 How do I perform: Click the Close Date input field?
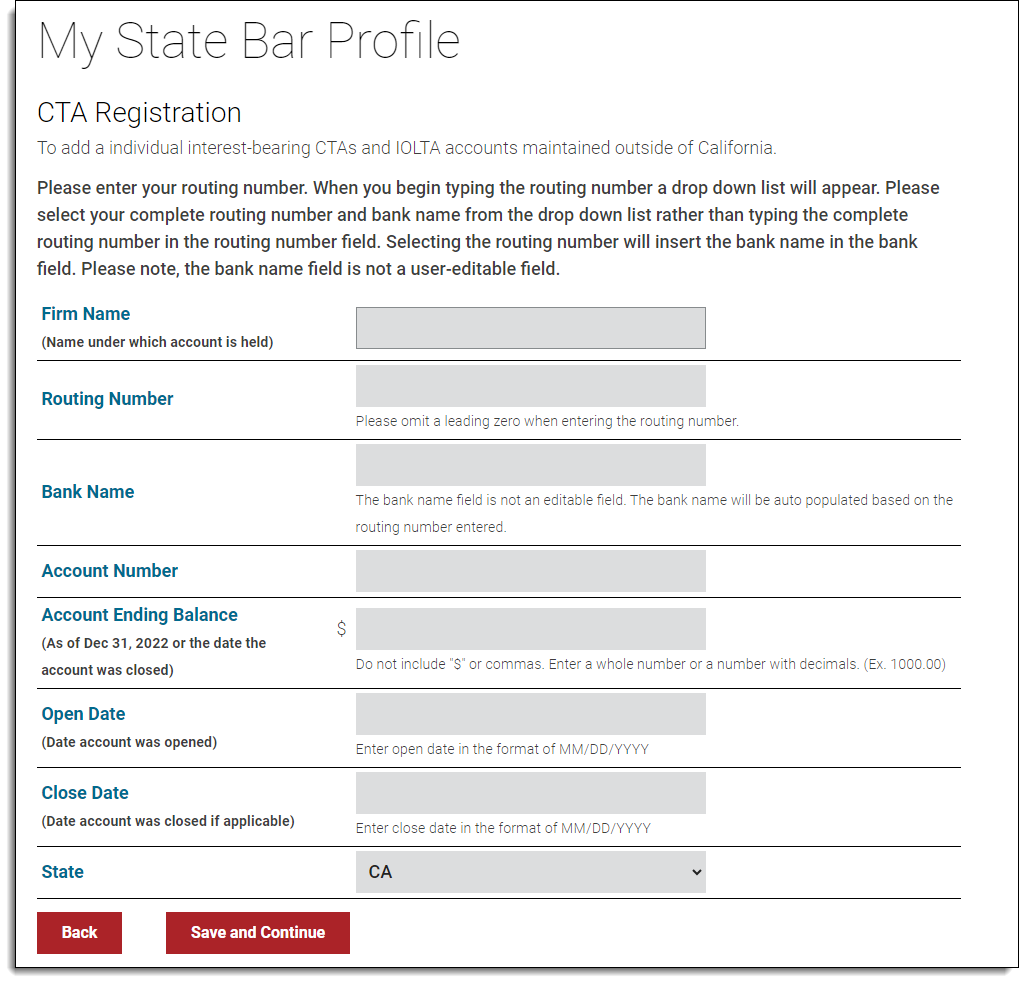[x=530, y=792]
